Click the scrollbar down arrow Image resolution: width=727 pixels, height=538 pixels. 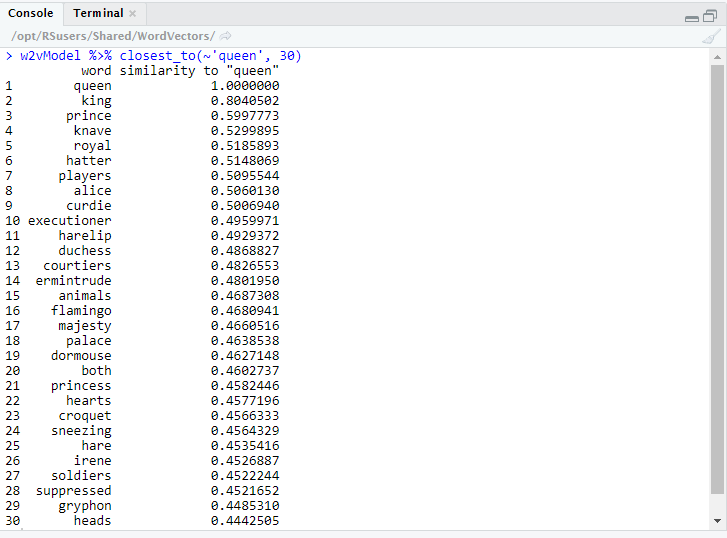[716, 521]
